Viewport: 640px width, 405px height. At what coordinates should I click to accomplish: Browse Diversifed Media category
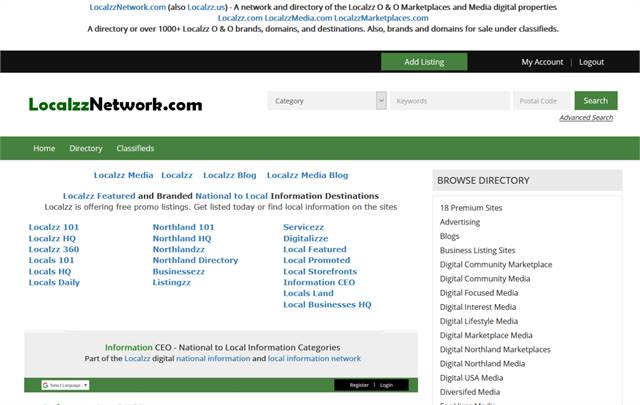click(470, 392)
